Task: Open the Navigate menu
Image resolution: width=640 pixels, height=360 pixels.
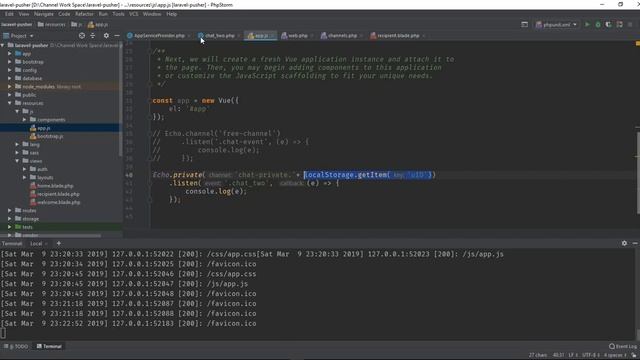Action: [x=43, y=14]
